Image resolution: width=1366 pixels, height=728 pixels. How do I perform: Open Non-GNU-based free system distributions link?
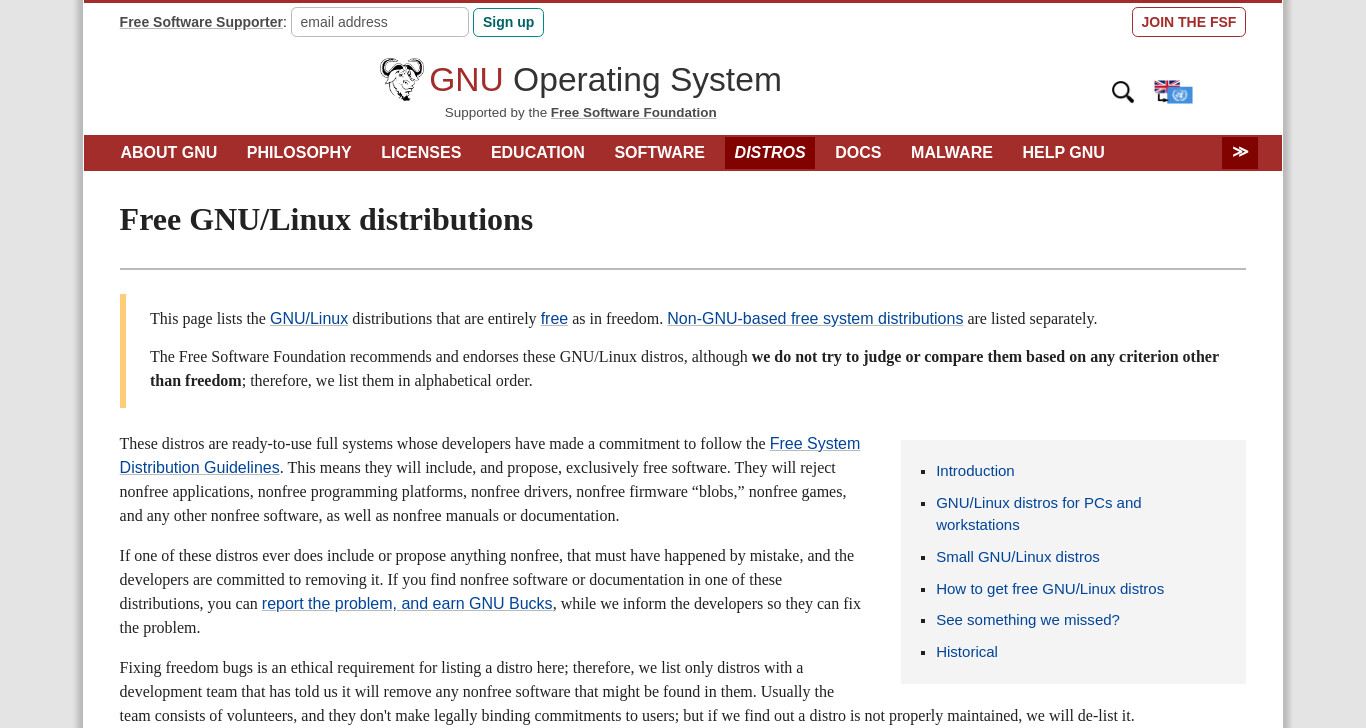click(815, 318)
